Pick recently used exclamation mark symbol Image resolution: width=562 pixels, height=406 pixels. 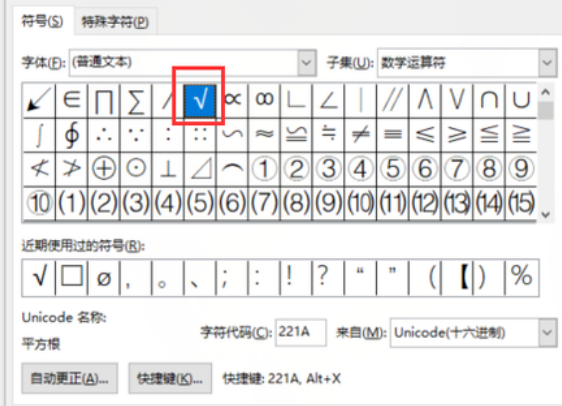(x=296, y=278)
